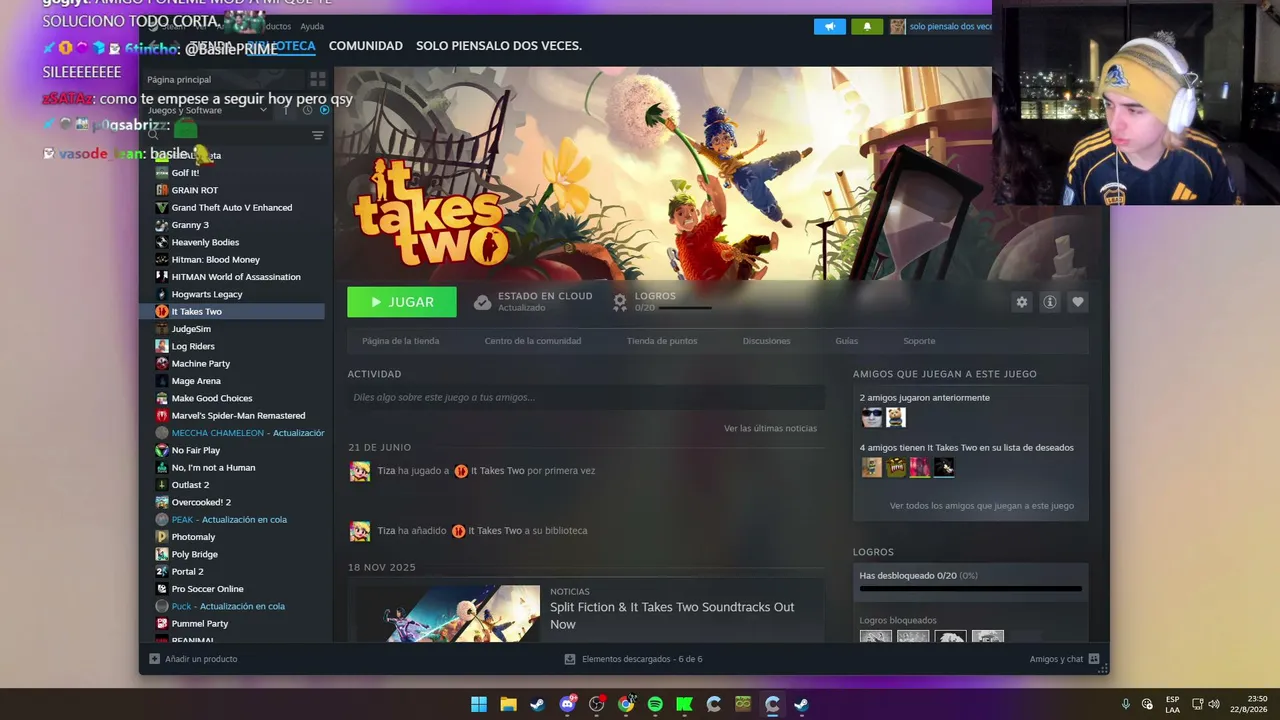This screenshot has width=1280, height=720.
Task: Switch library to grid collections view icon
Action: 318,79
